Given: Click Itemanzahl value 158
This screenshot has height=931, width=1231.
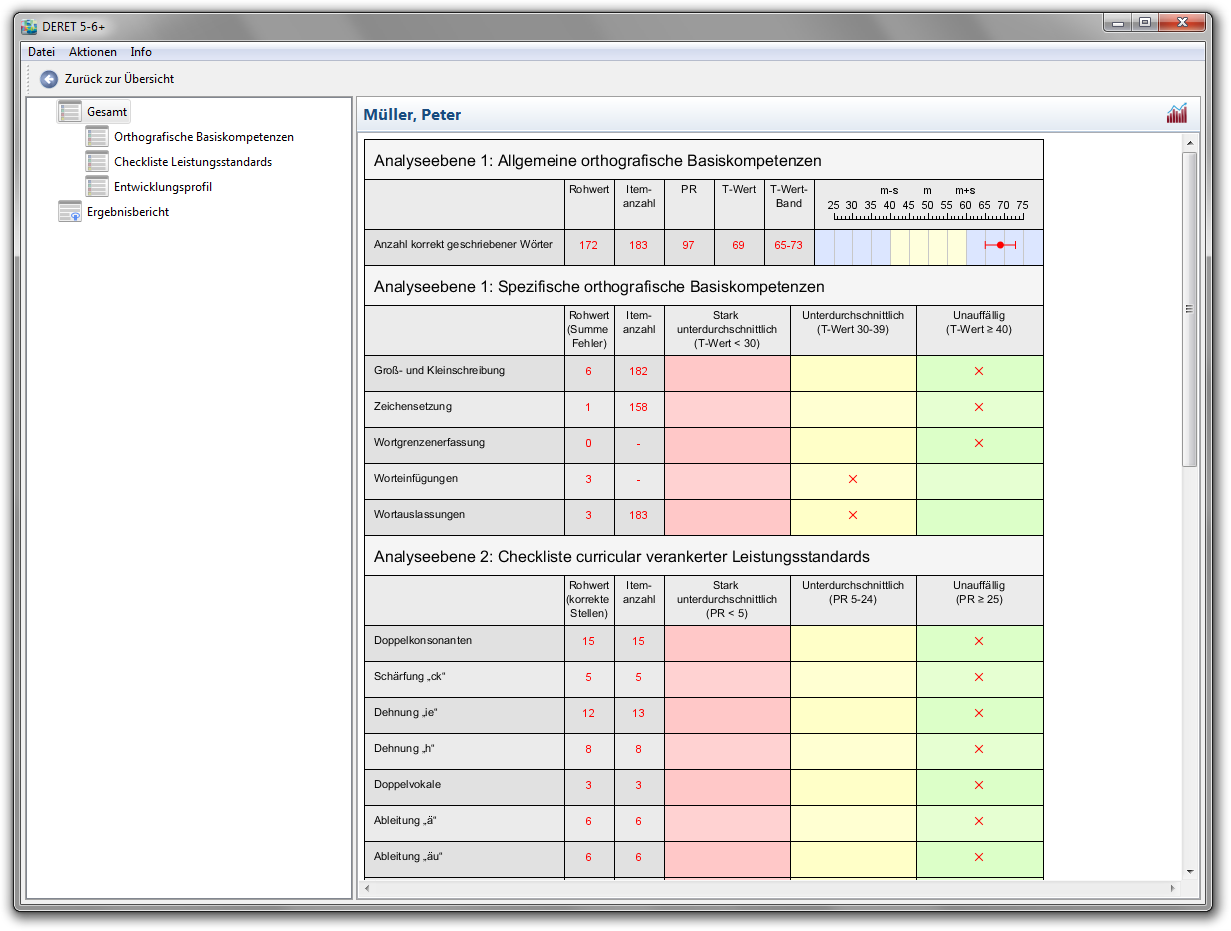Looking at the screenshot, I should pyautogui.click(x=638, y=408).
